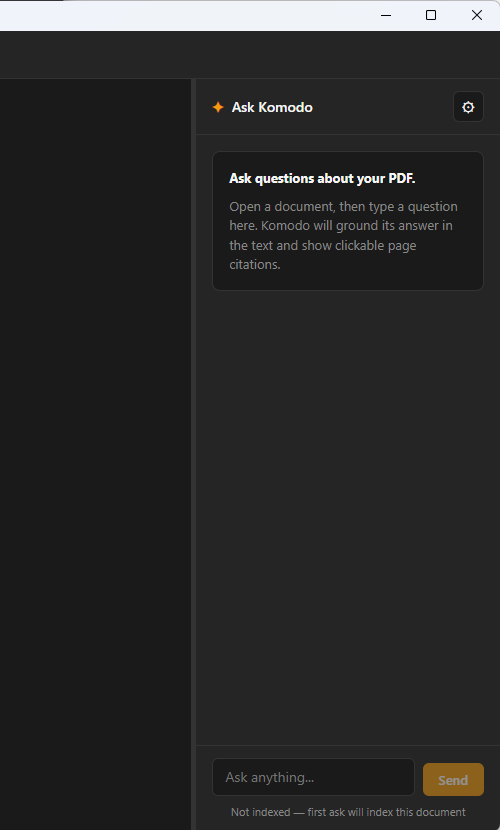Send the question with the Send button
The width and height of the screenshot is (500, 830).
coord(453,780)
